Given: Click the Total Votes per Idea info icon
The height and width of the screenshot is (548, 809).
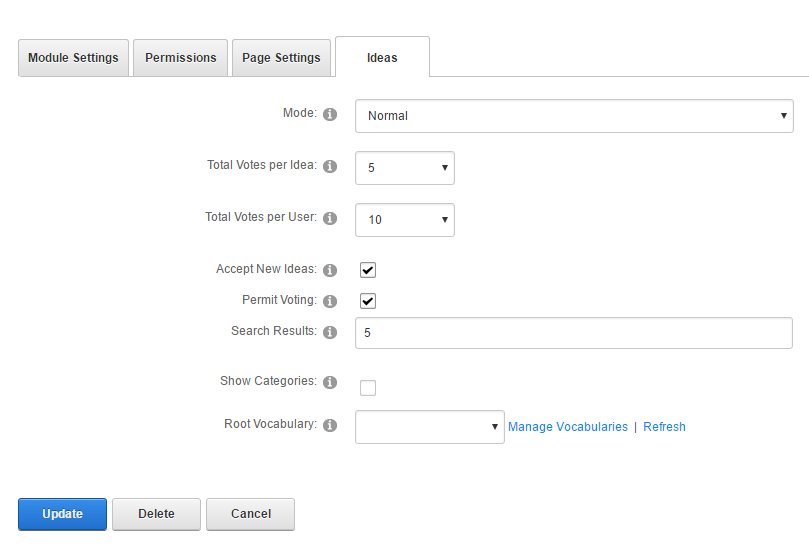Looking at the screenshot, I should click(330, 167).
